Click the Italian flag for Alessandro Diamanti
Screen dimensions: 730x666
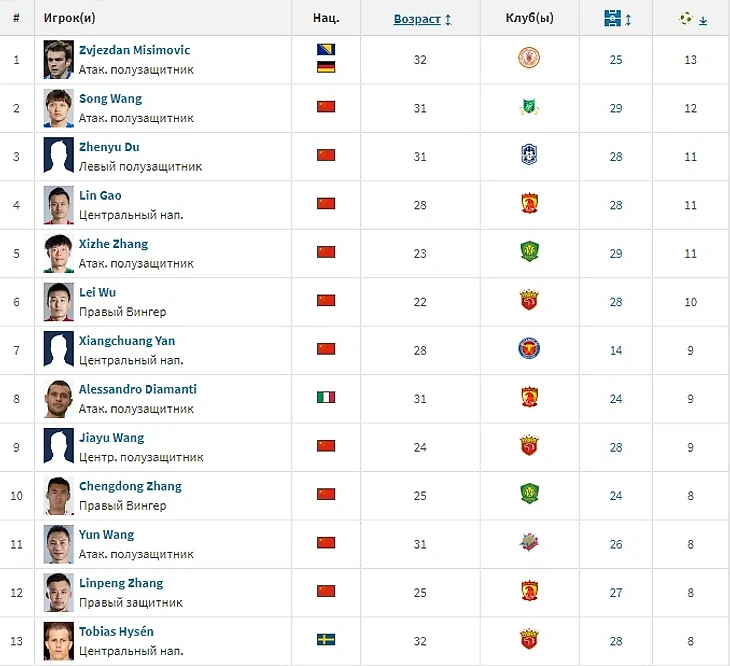coord(326,397)
